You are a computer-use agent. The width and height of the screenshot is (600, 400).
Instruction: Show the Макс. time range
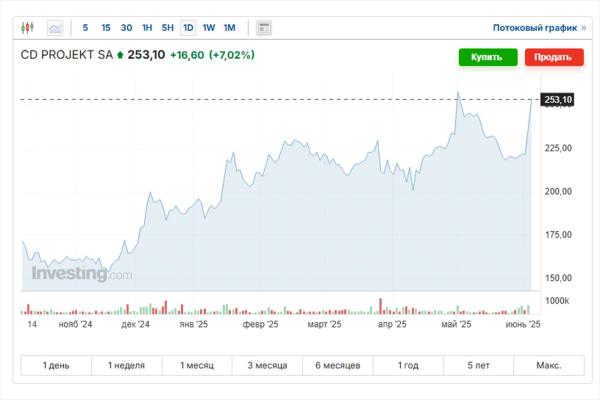point(549,366)
